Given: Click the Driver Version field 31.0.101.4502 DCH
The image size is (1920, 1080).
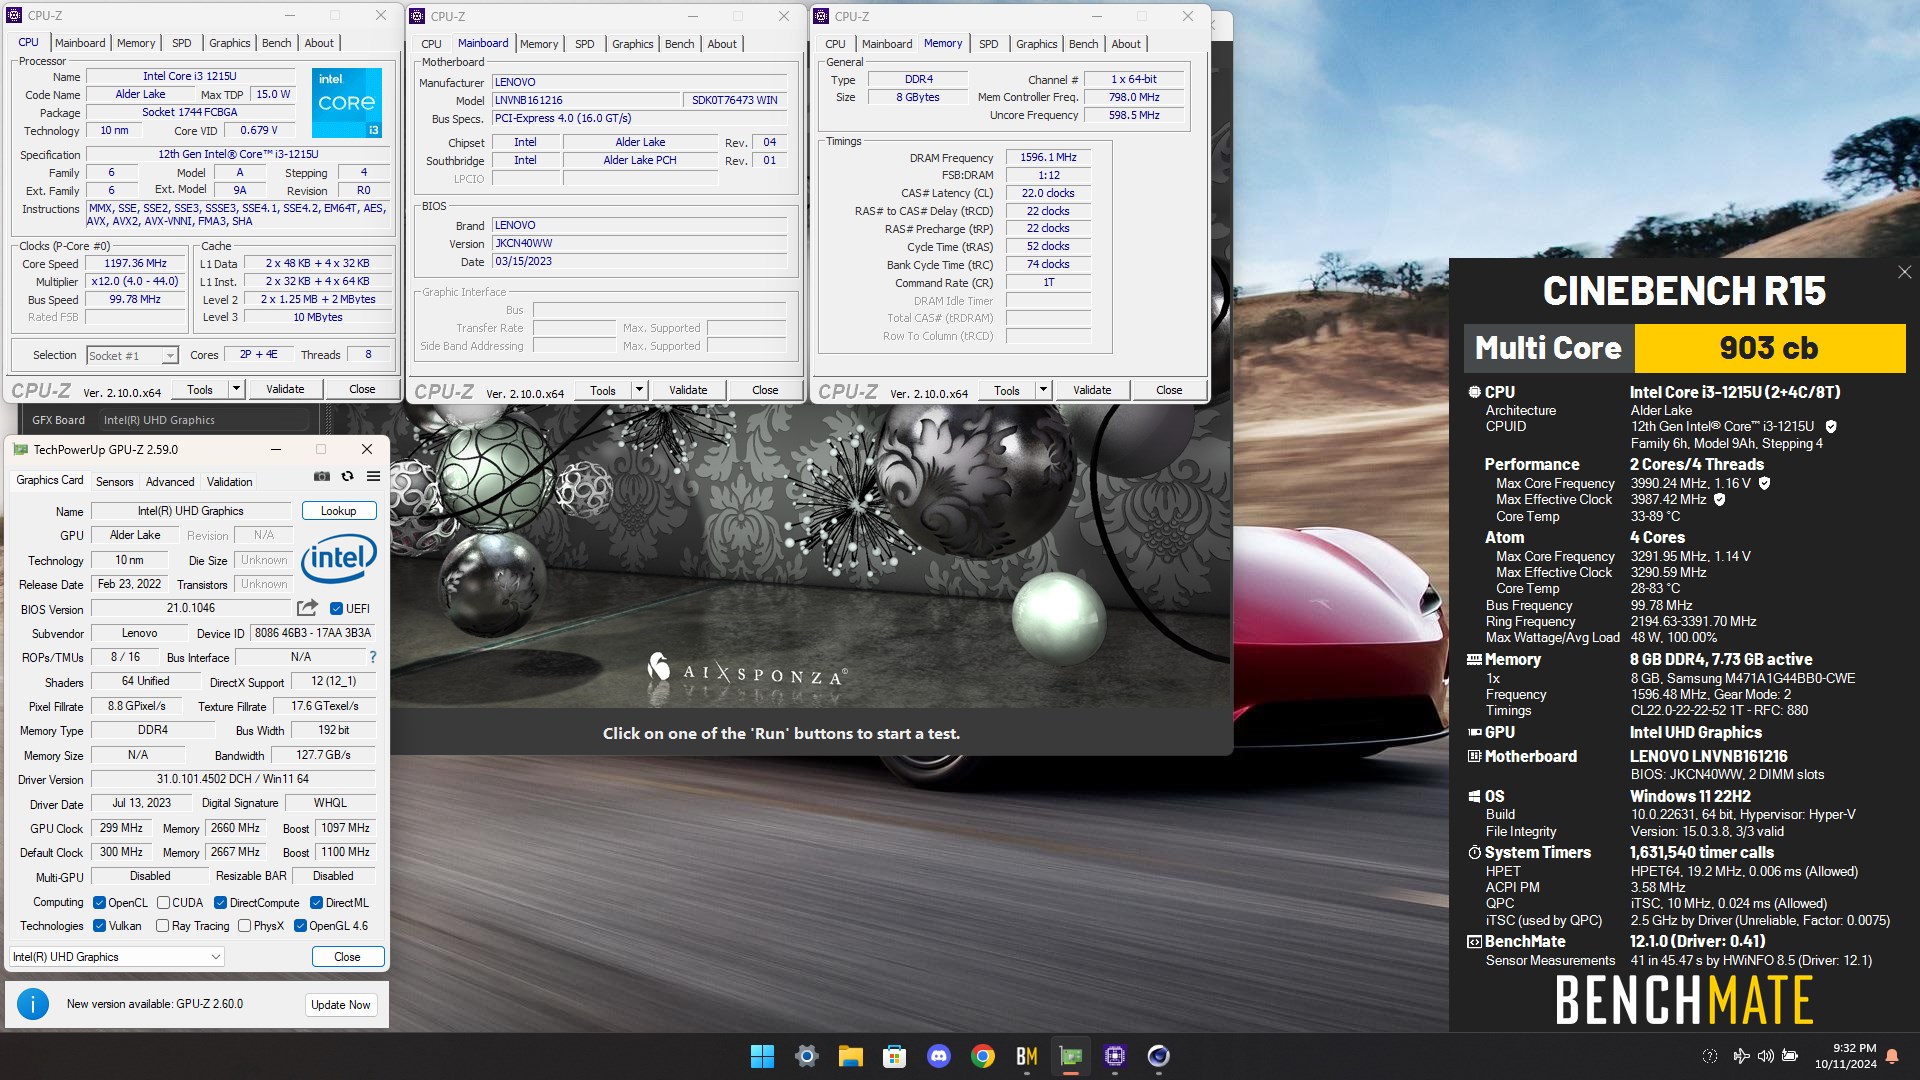Looking at the screenshot, I should (233, 779).
